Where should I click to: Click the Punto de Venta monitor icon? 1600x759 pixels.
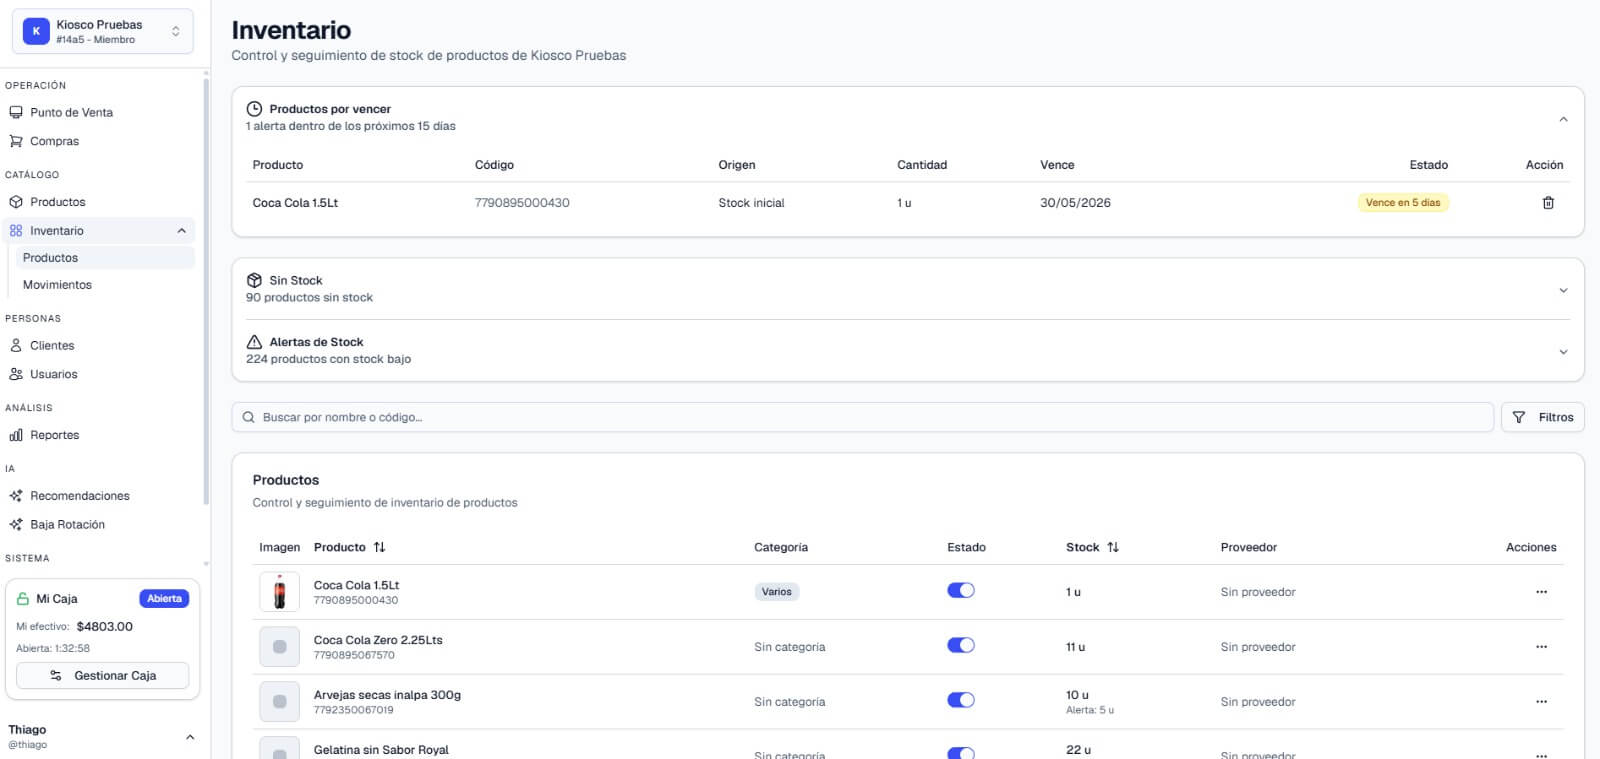(16, 113)
